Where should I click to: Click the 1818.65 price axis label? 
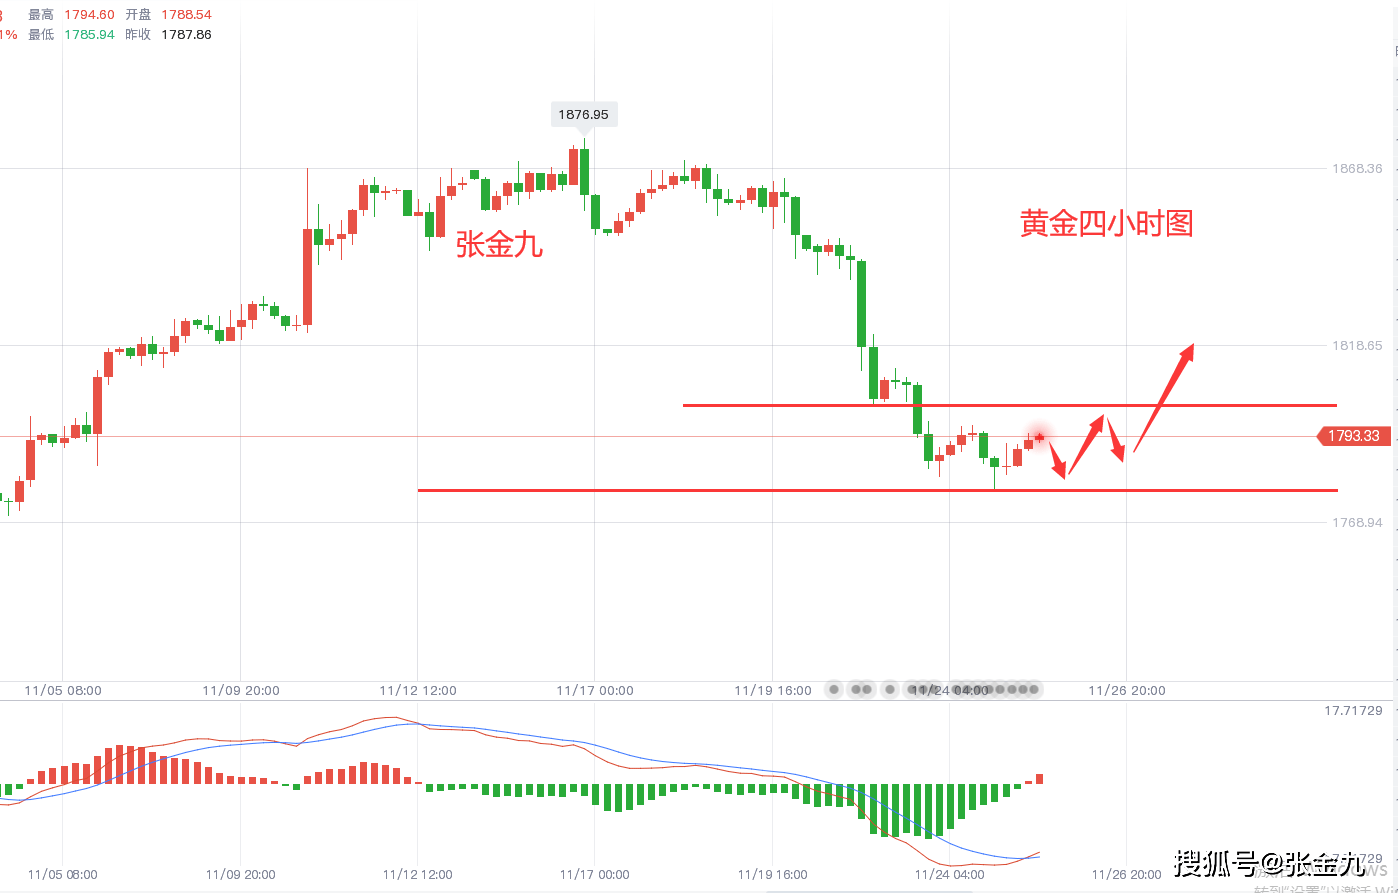1357,345
